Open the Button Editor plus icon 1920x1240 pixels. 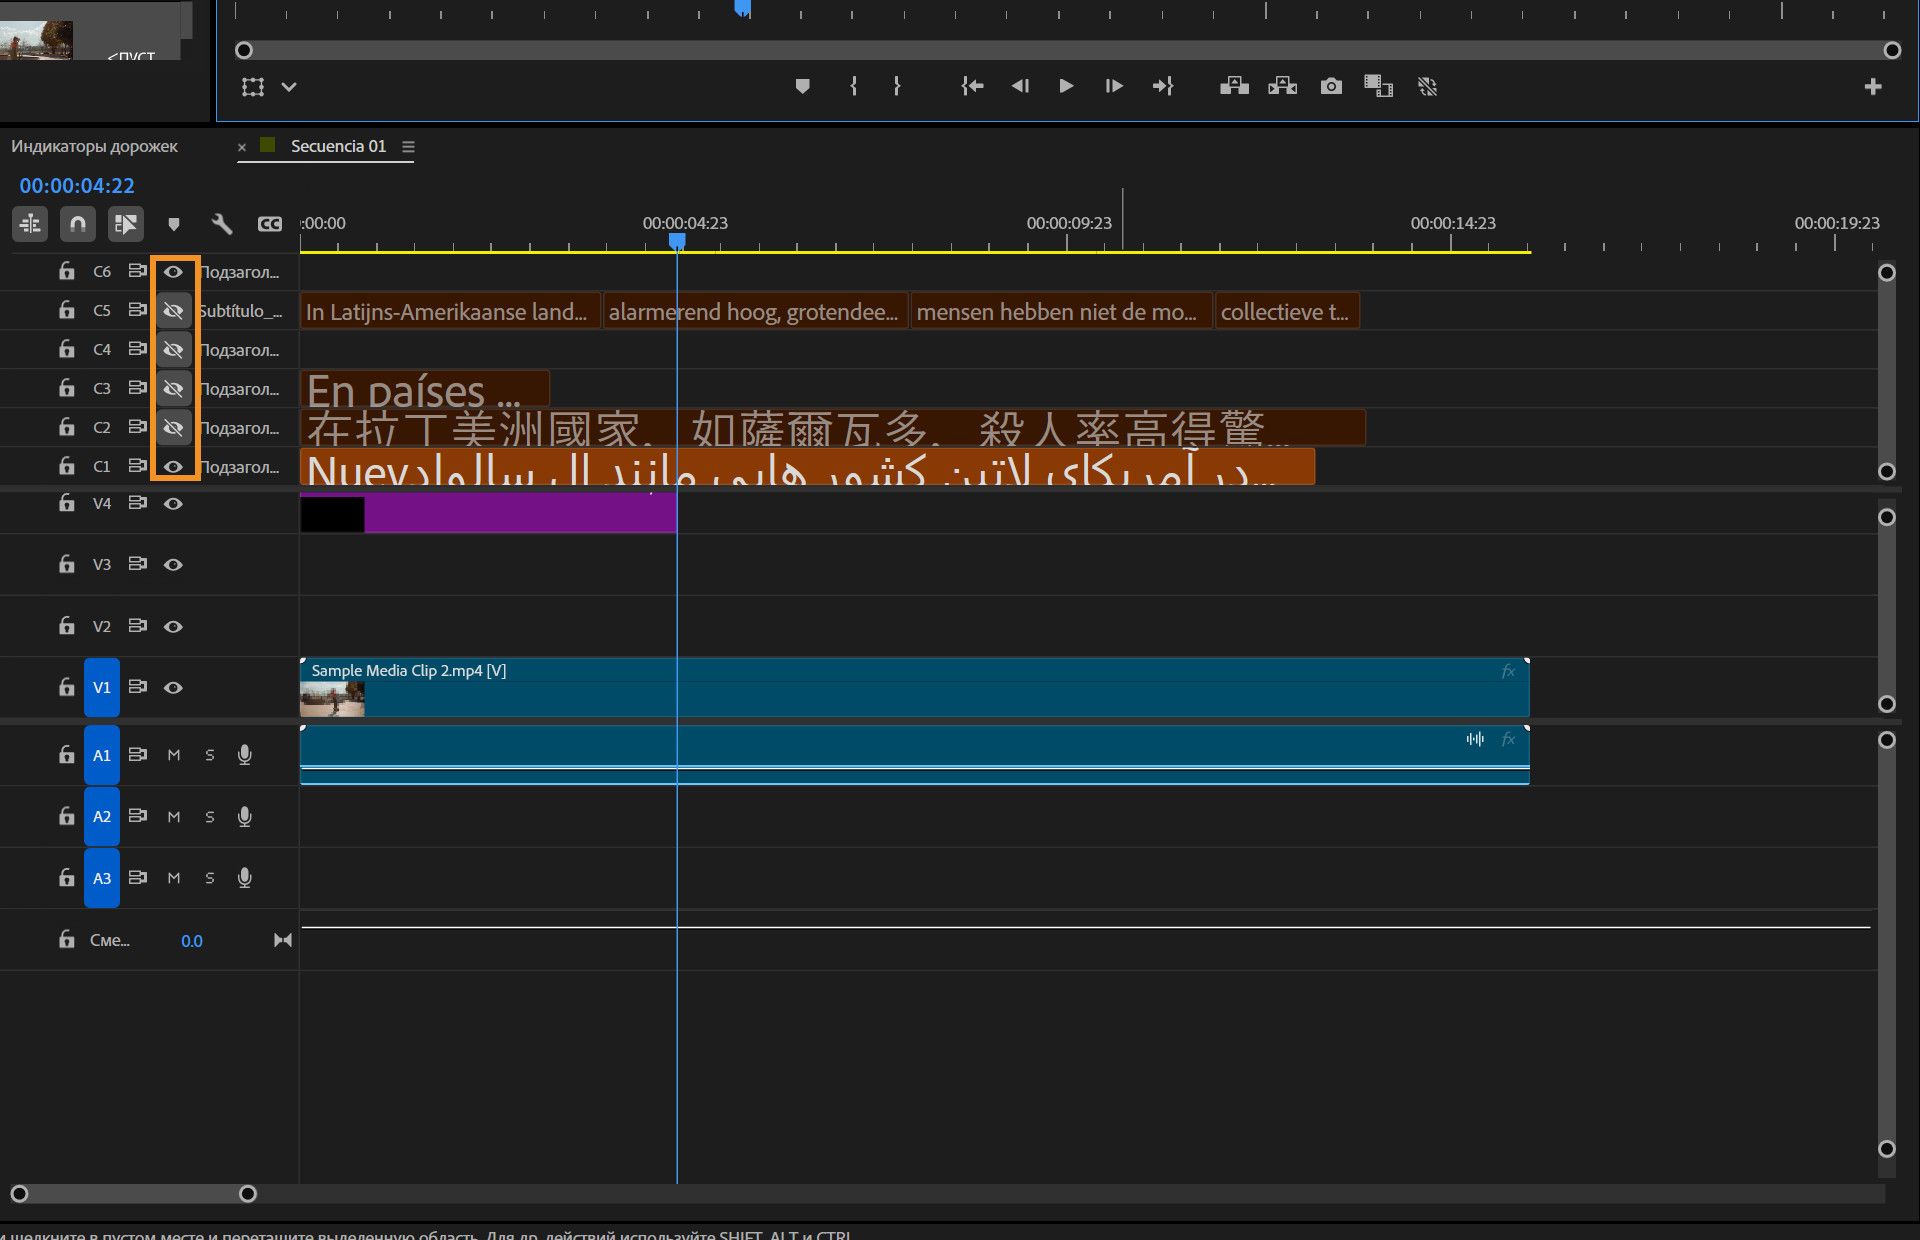tap(1872, 87)
